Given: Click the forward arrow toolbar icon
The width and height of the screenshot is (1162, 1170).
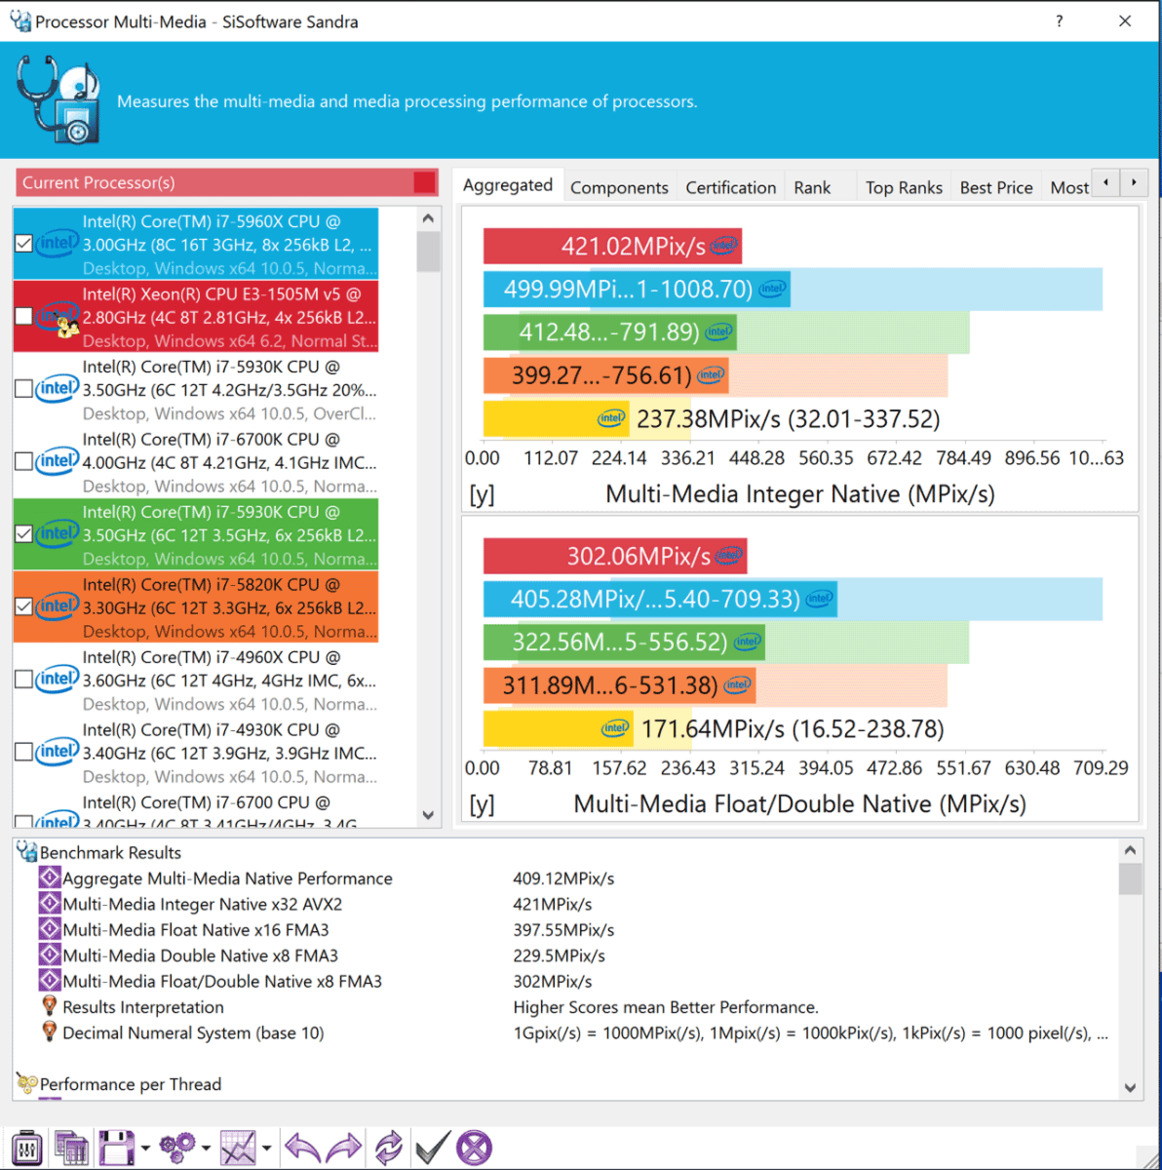Looking at the screenshot, I should pyautogui.click(x=343, y=1147).
